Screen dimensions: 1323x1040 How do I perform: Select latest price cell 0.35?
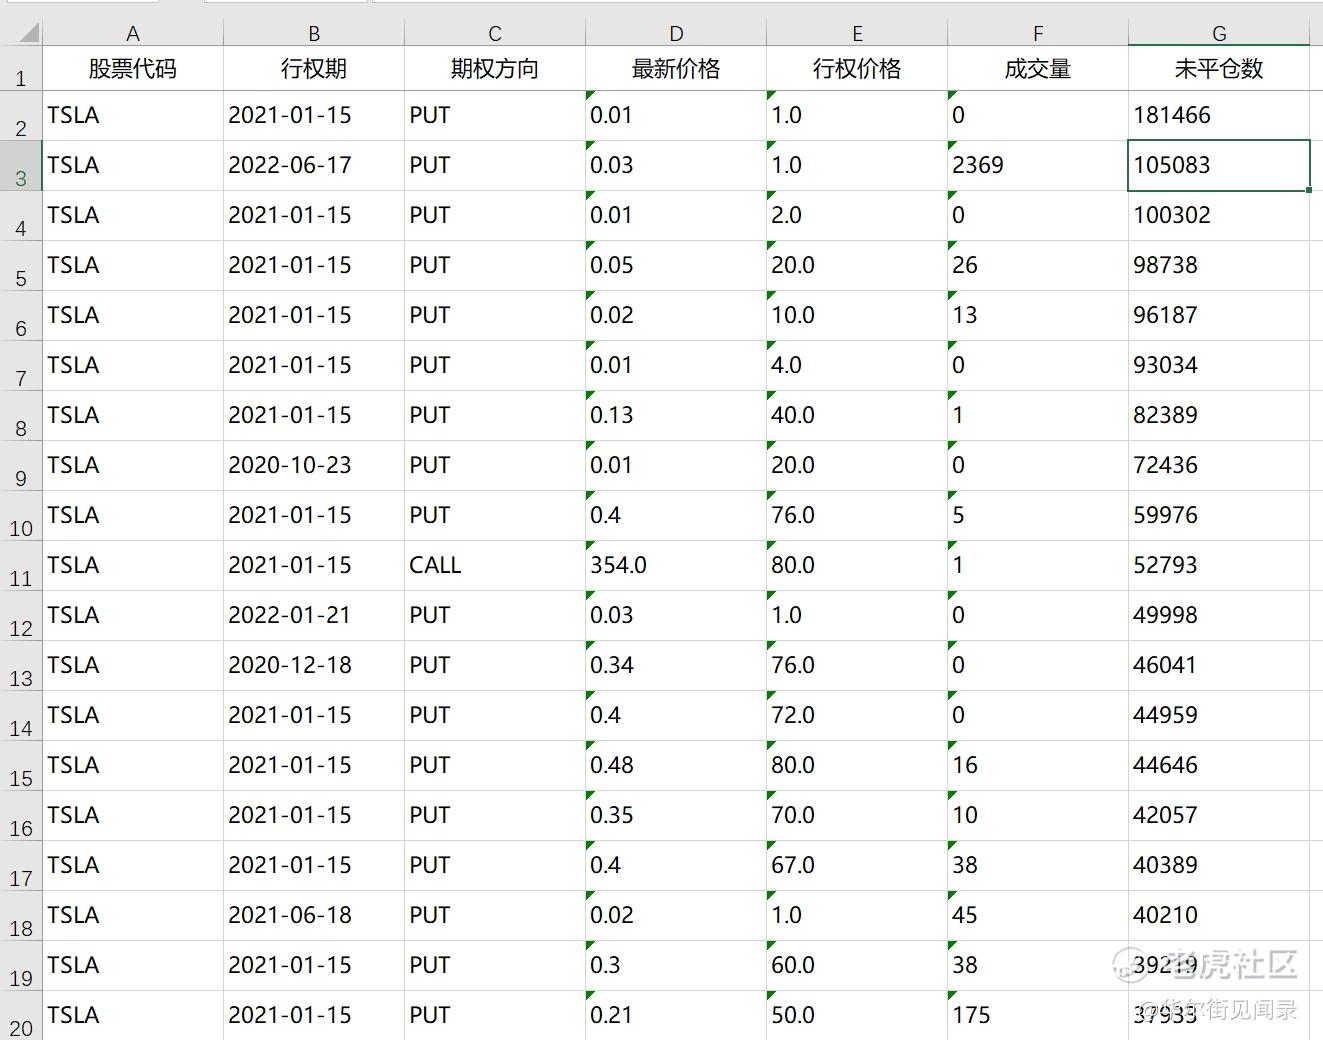[x=675, y=815]
